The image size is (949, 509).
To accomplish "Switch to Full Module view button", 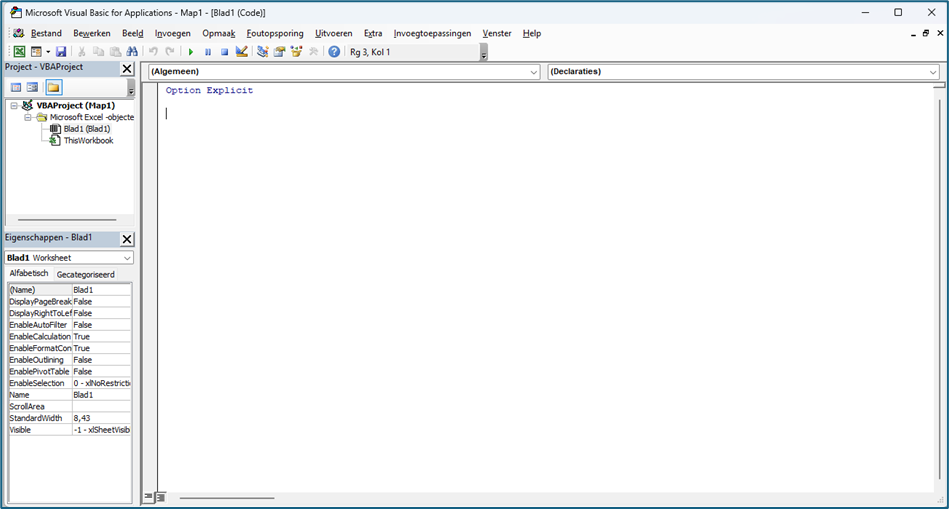I will (x=159, y=497).
